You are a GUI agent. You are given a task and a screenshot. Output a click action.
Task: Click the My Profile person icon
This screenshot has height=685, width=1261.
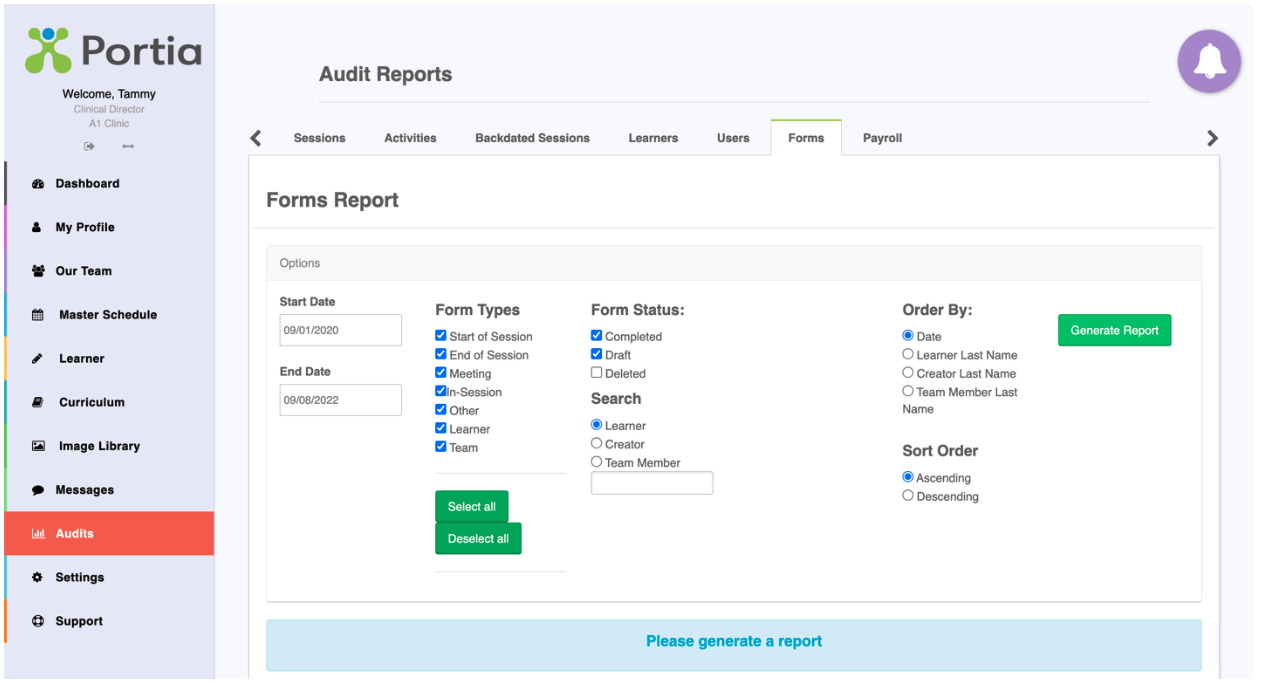[x=38, y=228]
